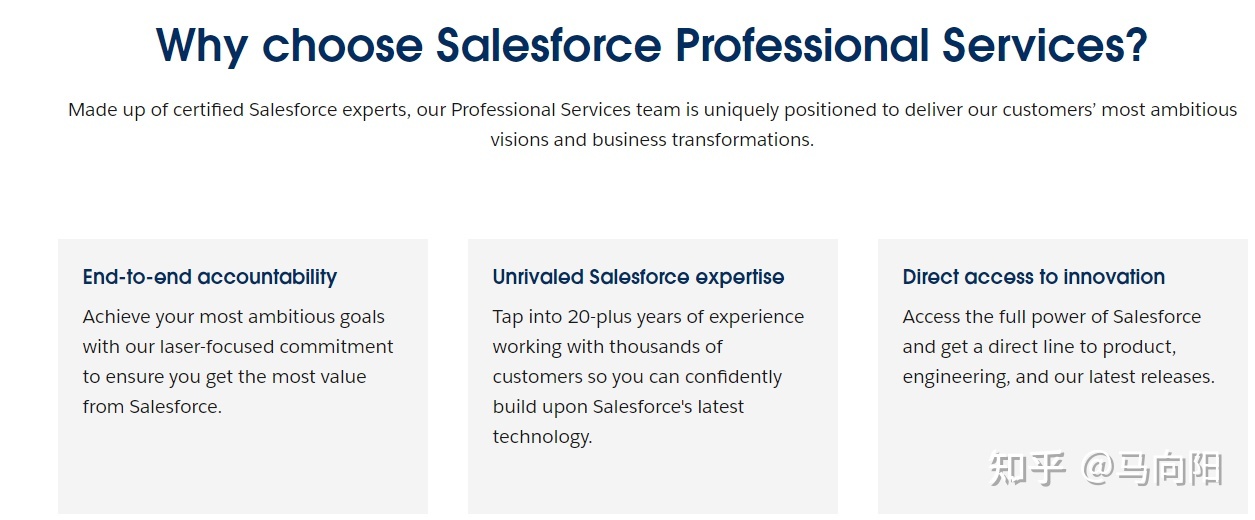Click the "working with thousands of" line

tap(607, 347)
